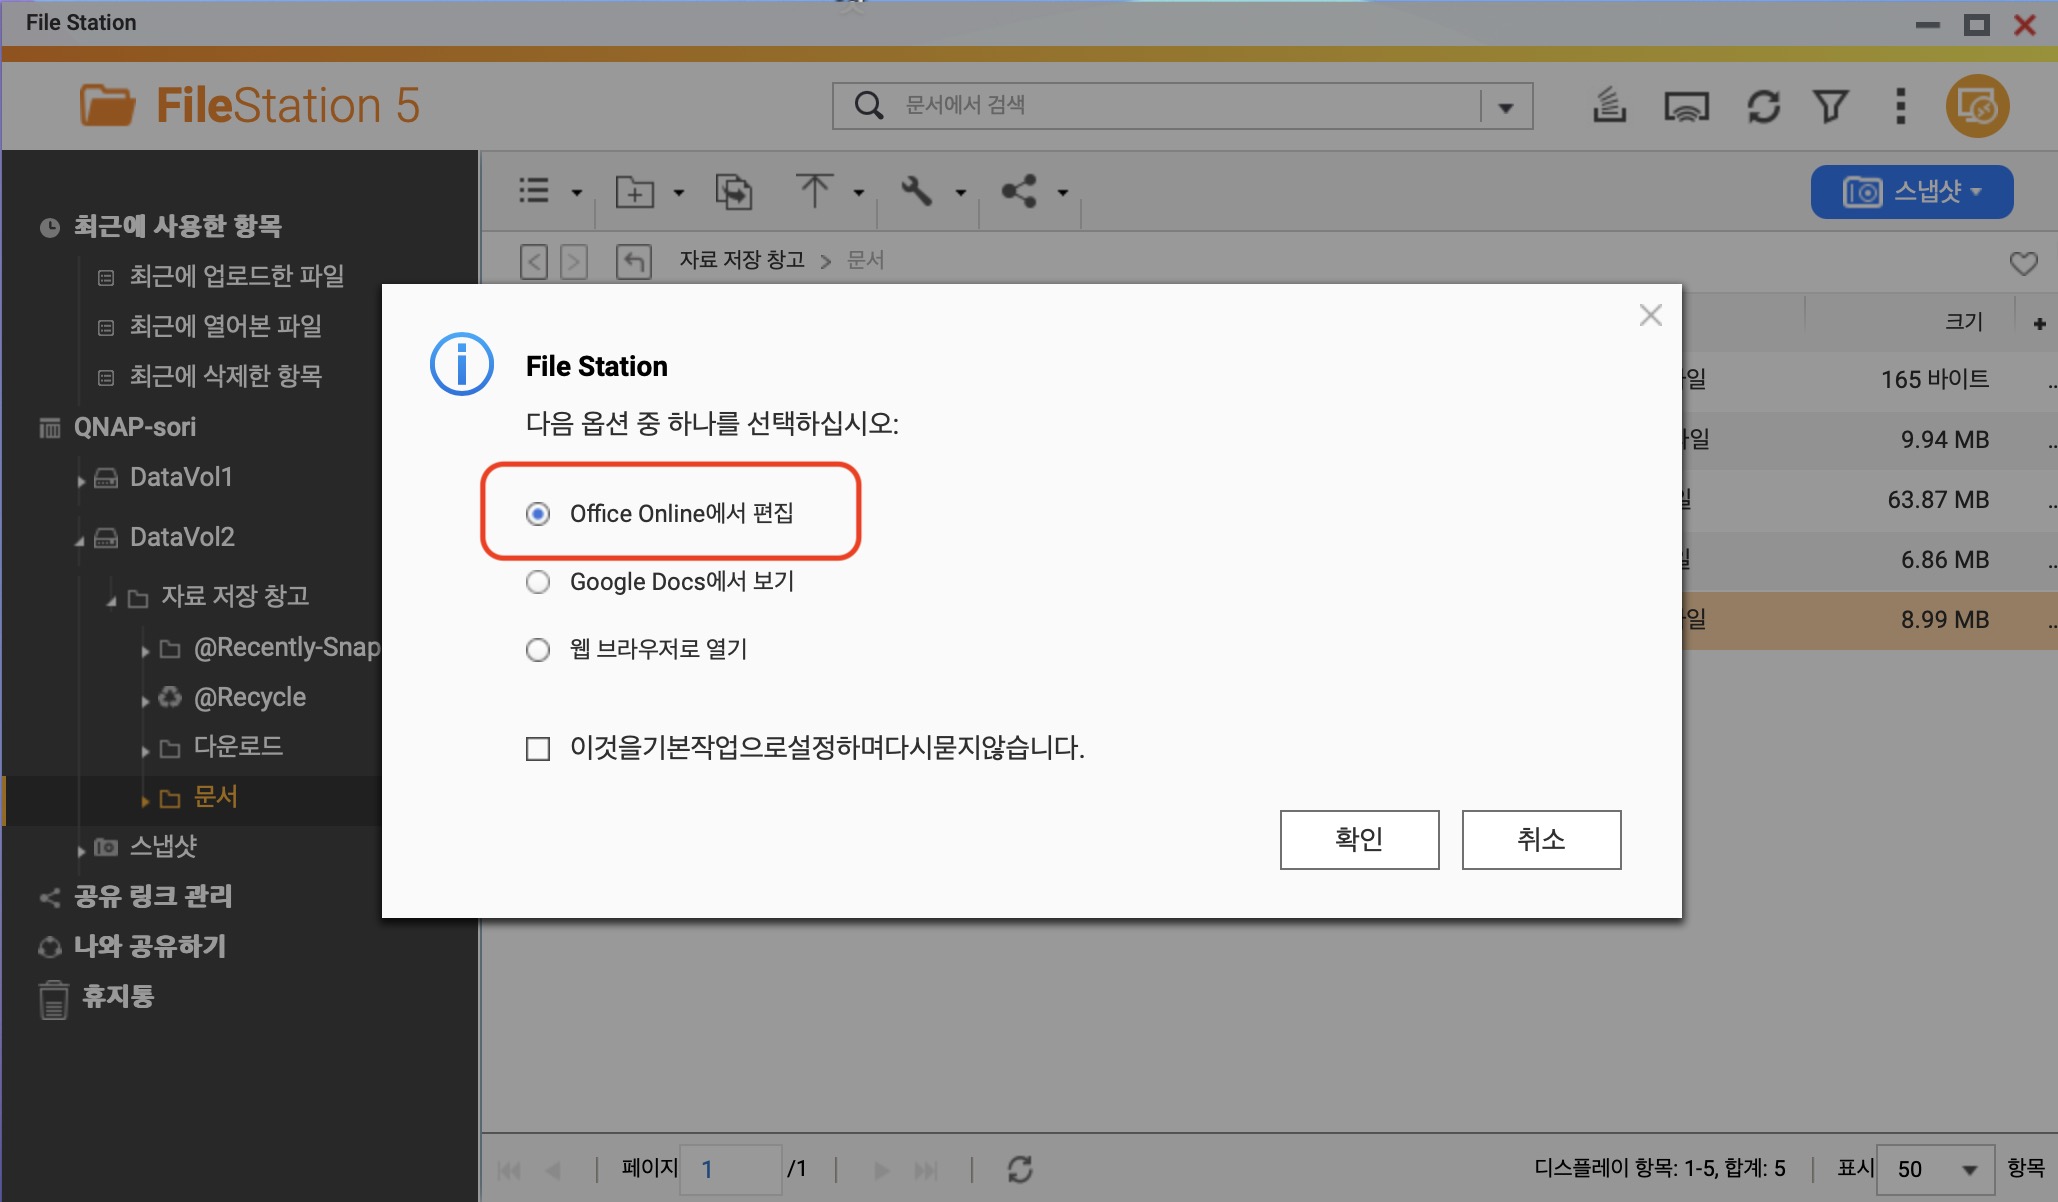Select QNAP-sori in sidebar
The image size is (2058, 1202).
point(135,427)
